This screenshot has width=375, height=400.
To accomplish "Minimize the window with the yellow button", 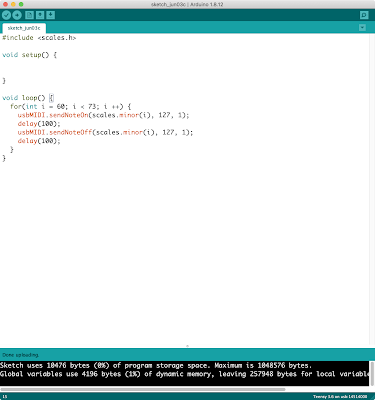I will [x=13, y=4].
